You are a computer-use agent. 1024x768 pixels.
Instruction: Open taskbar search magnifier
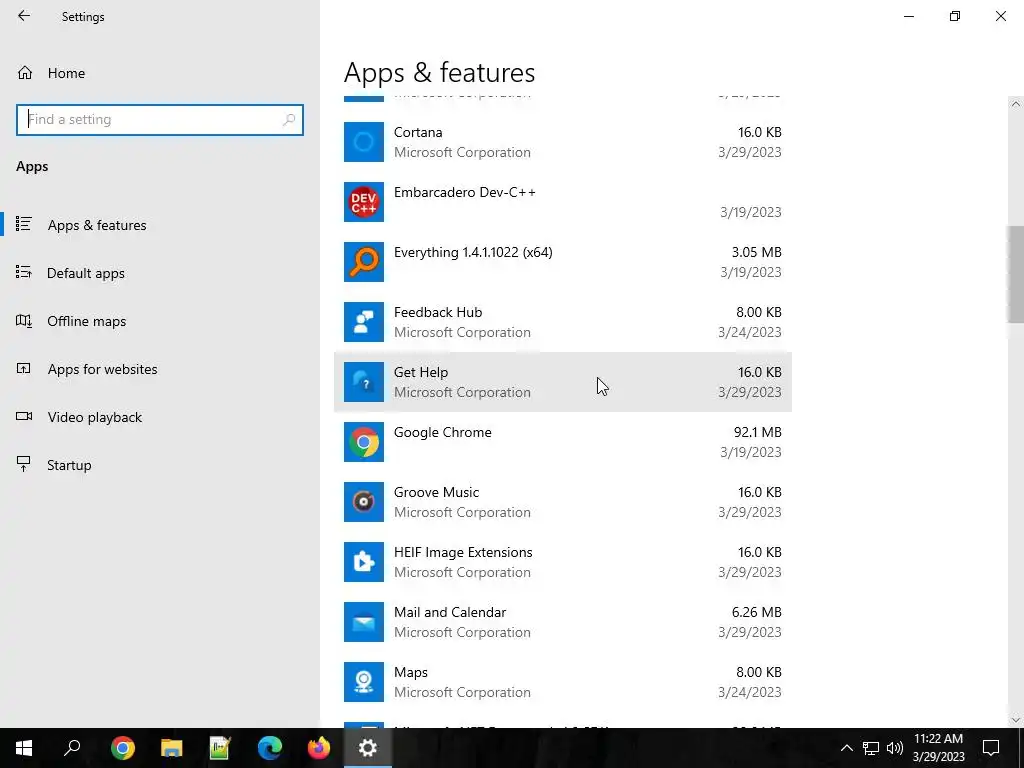point(72,748)
